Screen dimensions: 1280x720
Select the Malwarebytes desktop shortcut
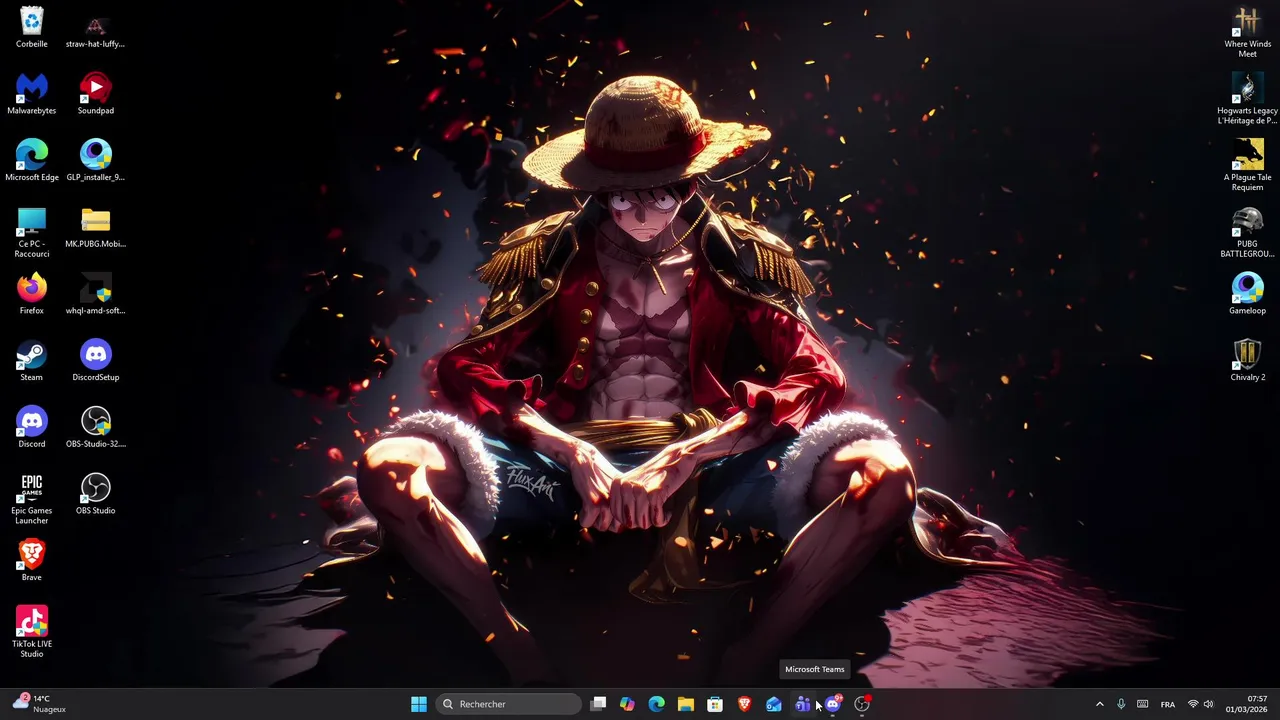click(32, 95)
